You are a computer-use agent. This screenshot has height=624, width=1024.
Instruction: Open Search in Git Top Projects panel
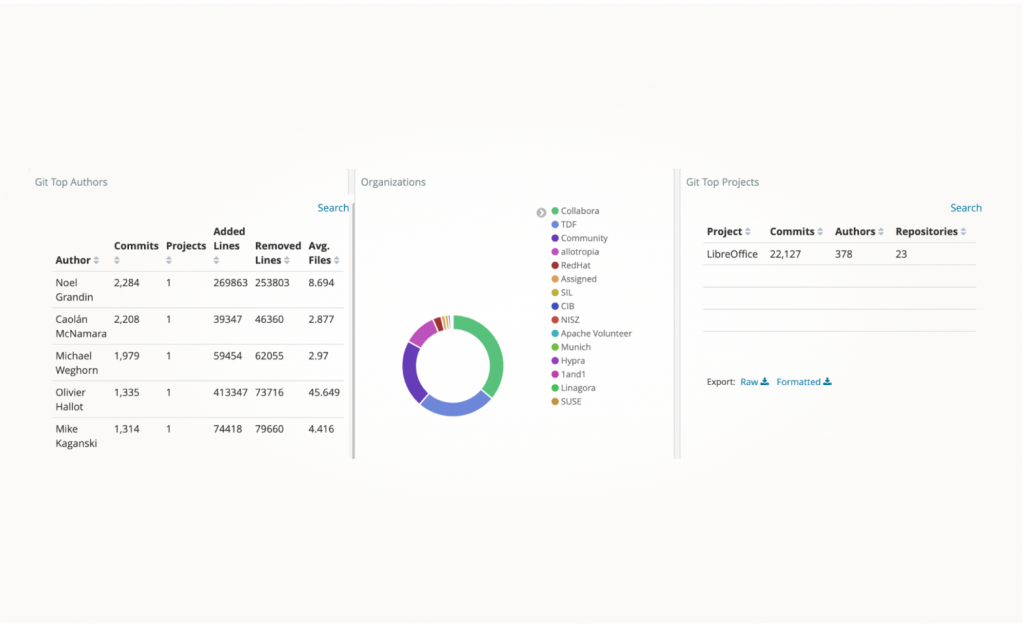pyautogui.click(x=966, y=208)
